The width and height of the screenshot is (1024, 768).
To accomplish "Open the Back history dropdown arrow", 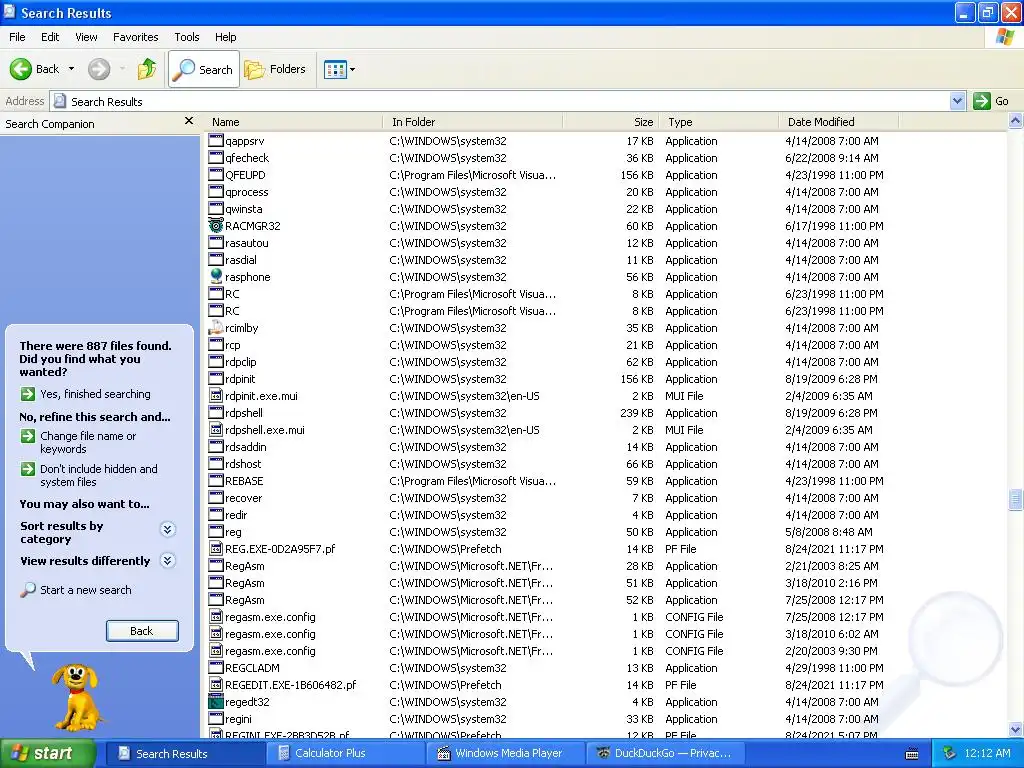I will point(71,69).
